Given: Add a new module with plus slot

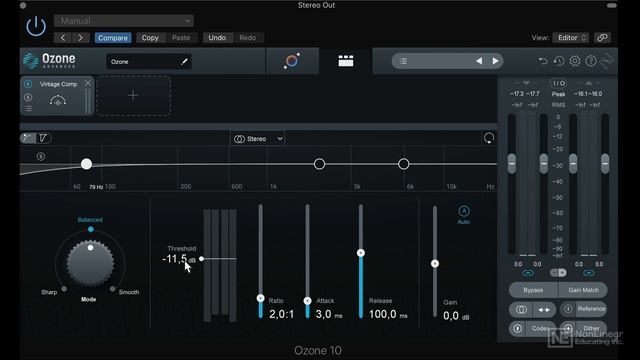Looking at the screenshot, I should coord(133,96).
